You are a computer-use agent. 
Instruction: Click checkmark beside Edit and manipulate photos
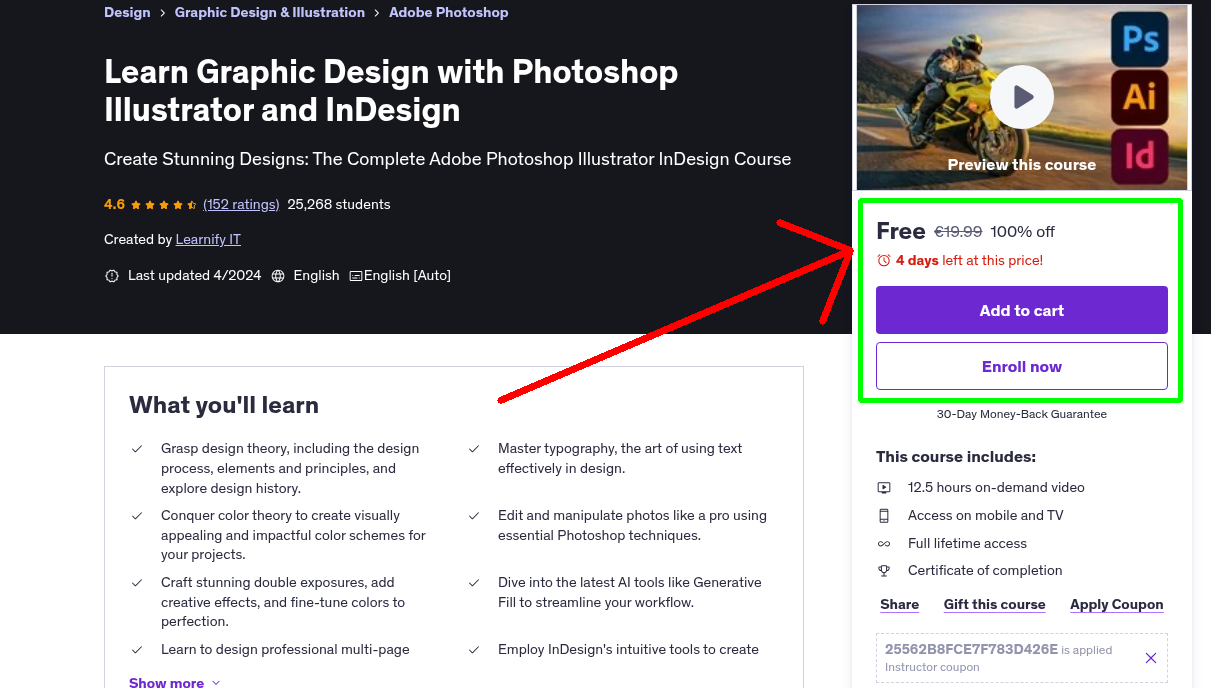point(474,516)
